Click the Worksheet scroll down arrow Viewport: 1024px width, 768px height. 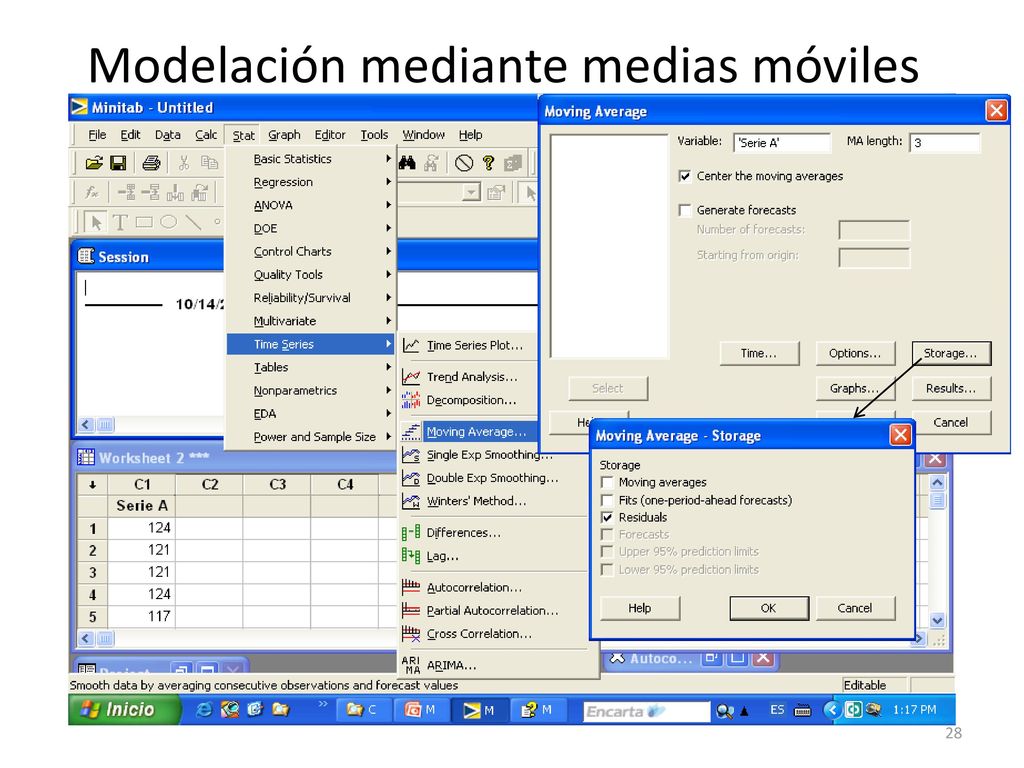coord(937,620)
